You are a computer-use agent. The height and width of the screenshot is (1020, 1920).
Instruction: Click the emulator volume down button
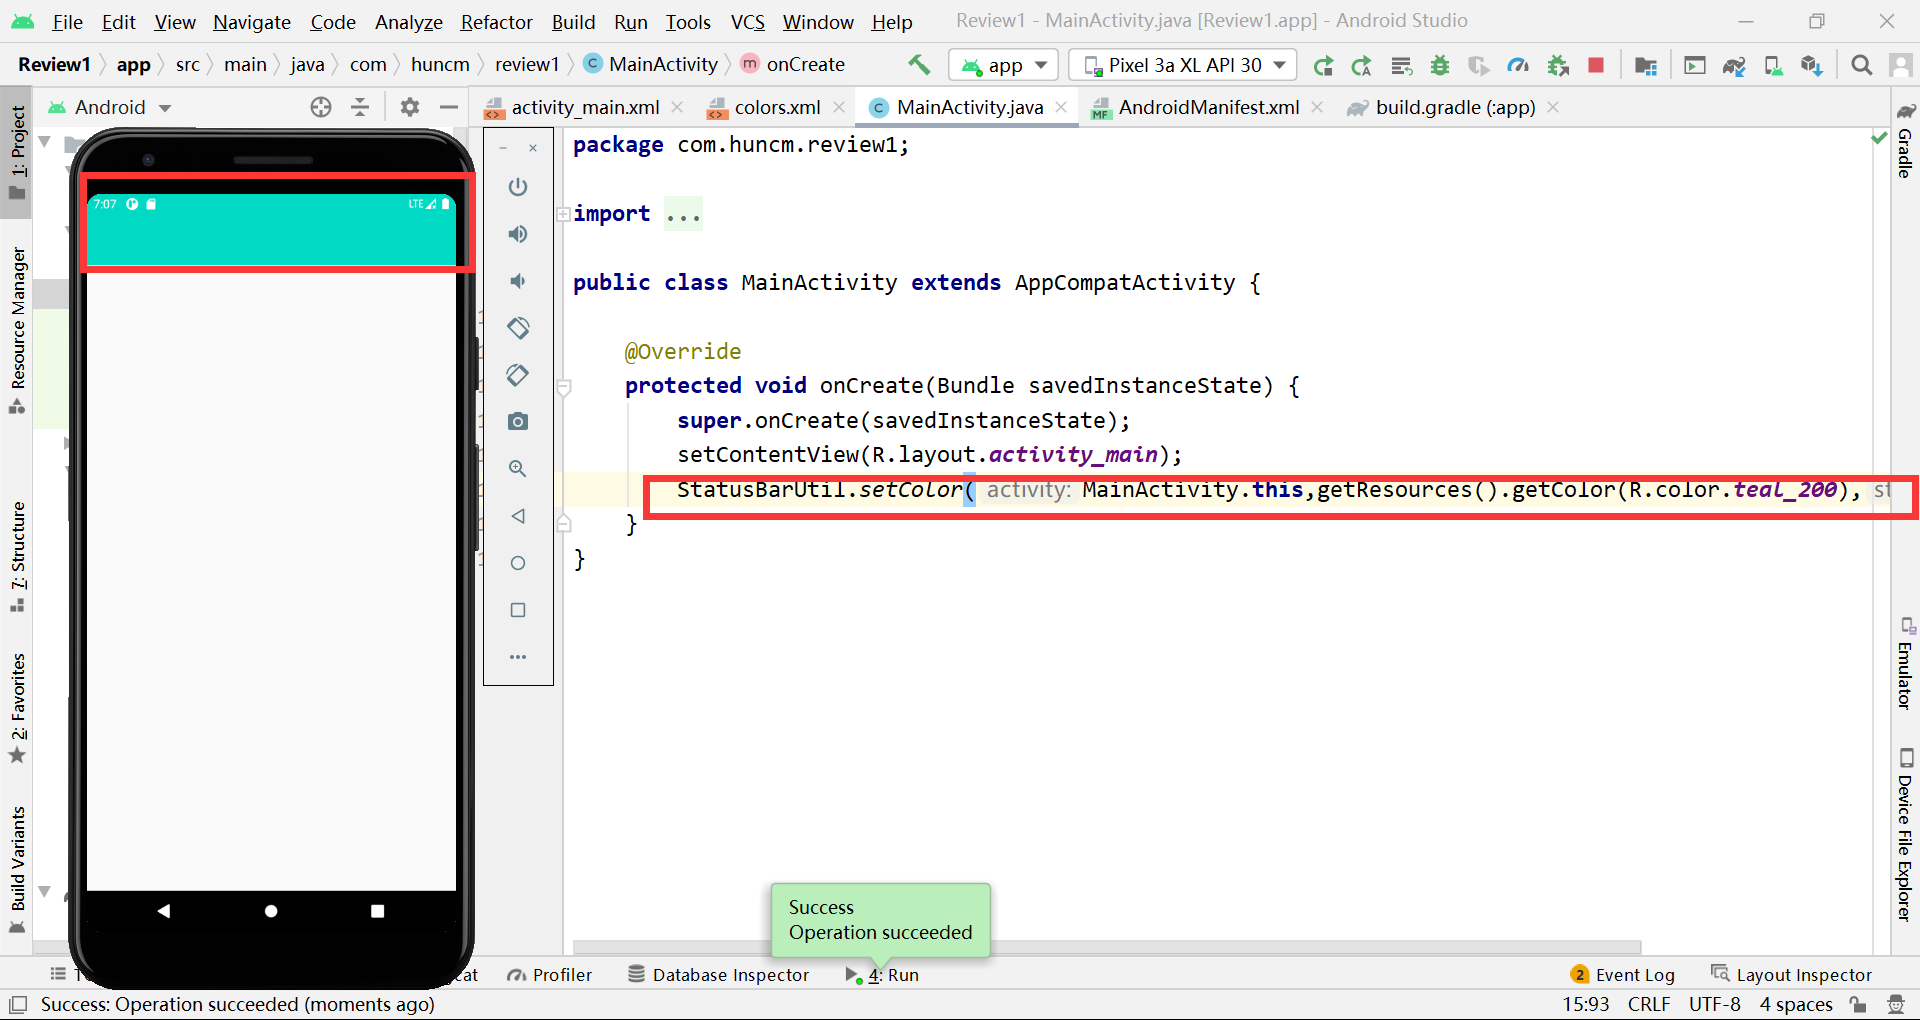click(x=517, y=281)
